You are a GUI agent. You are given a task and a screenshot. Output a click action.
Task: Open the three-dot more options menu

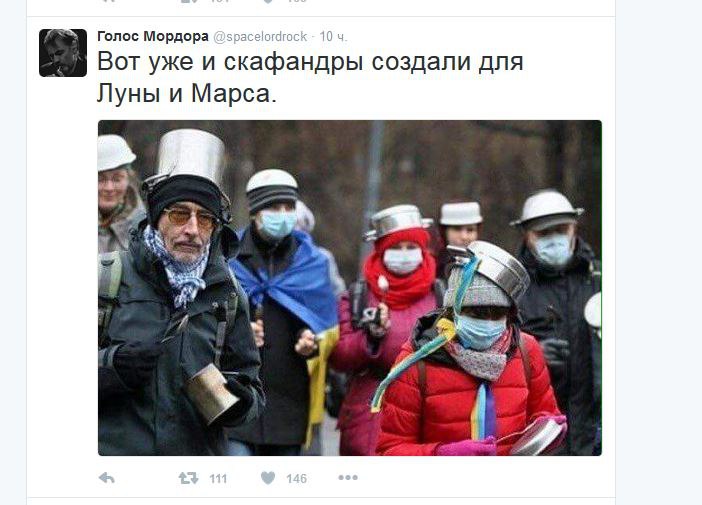tap(348, 478)
